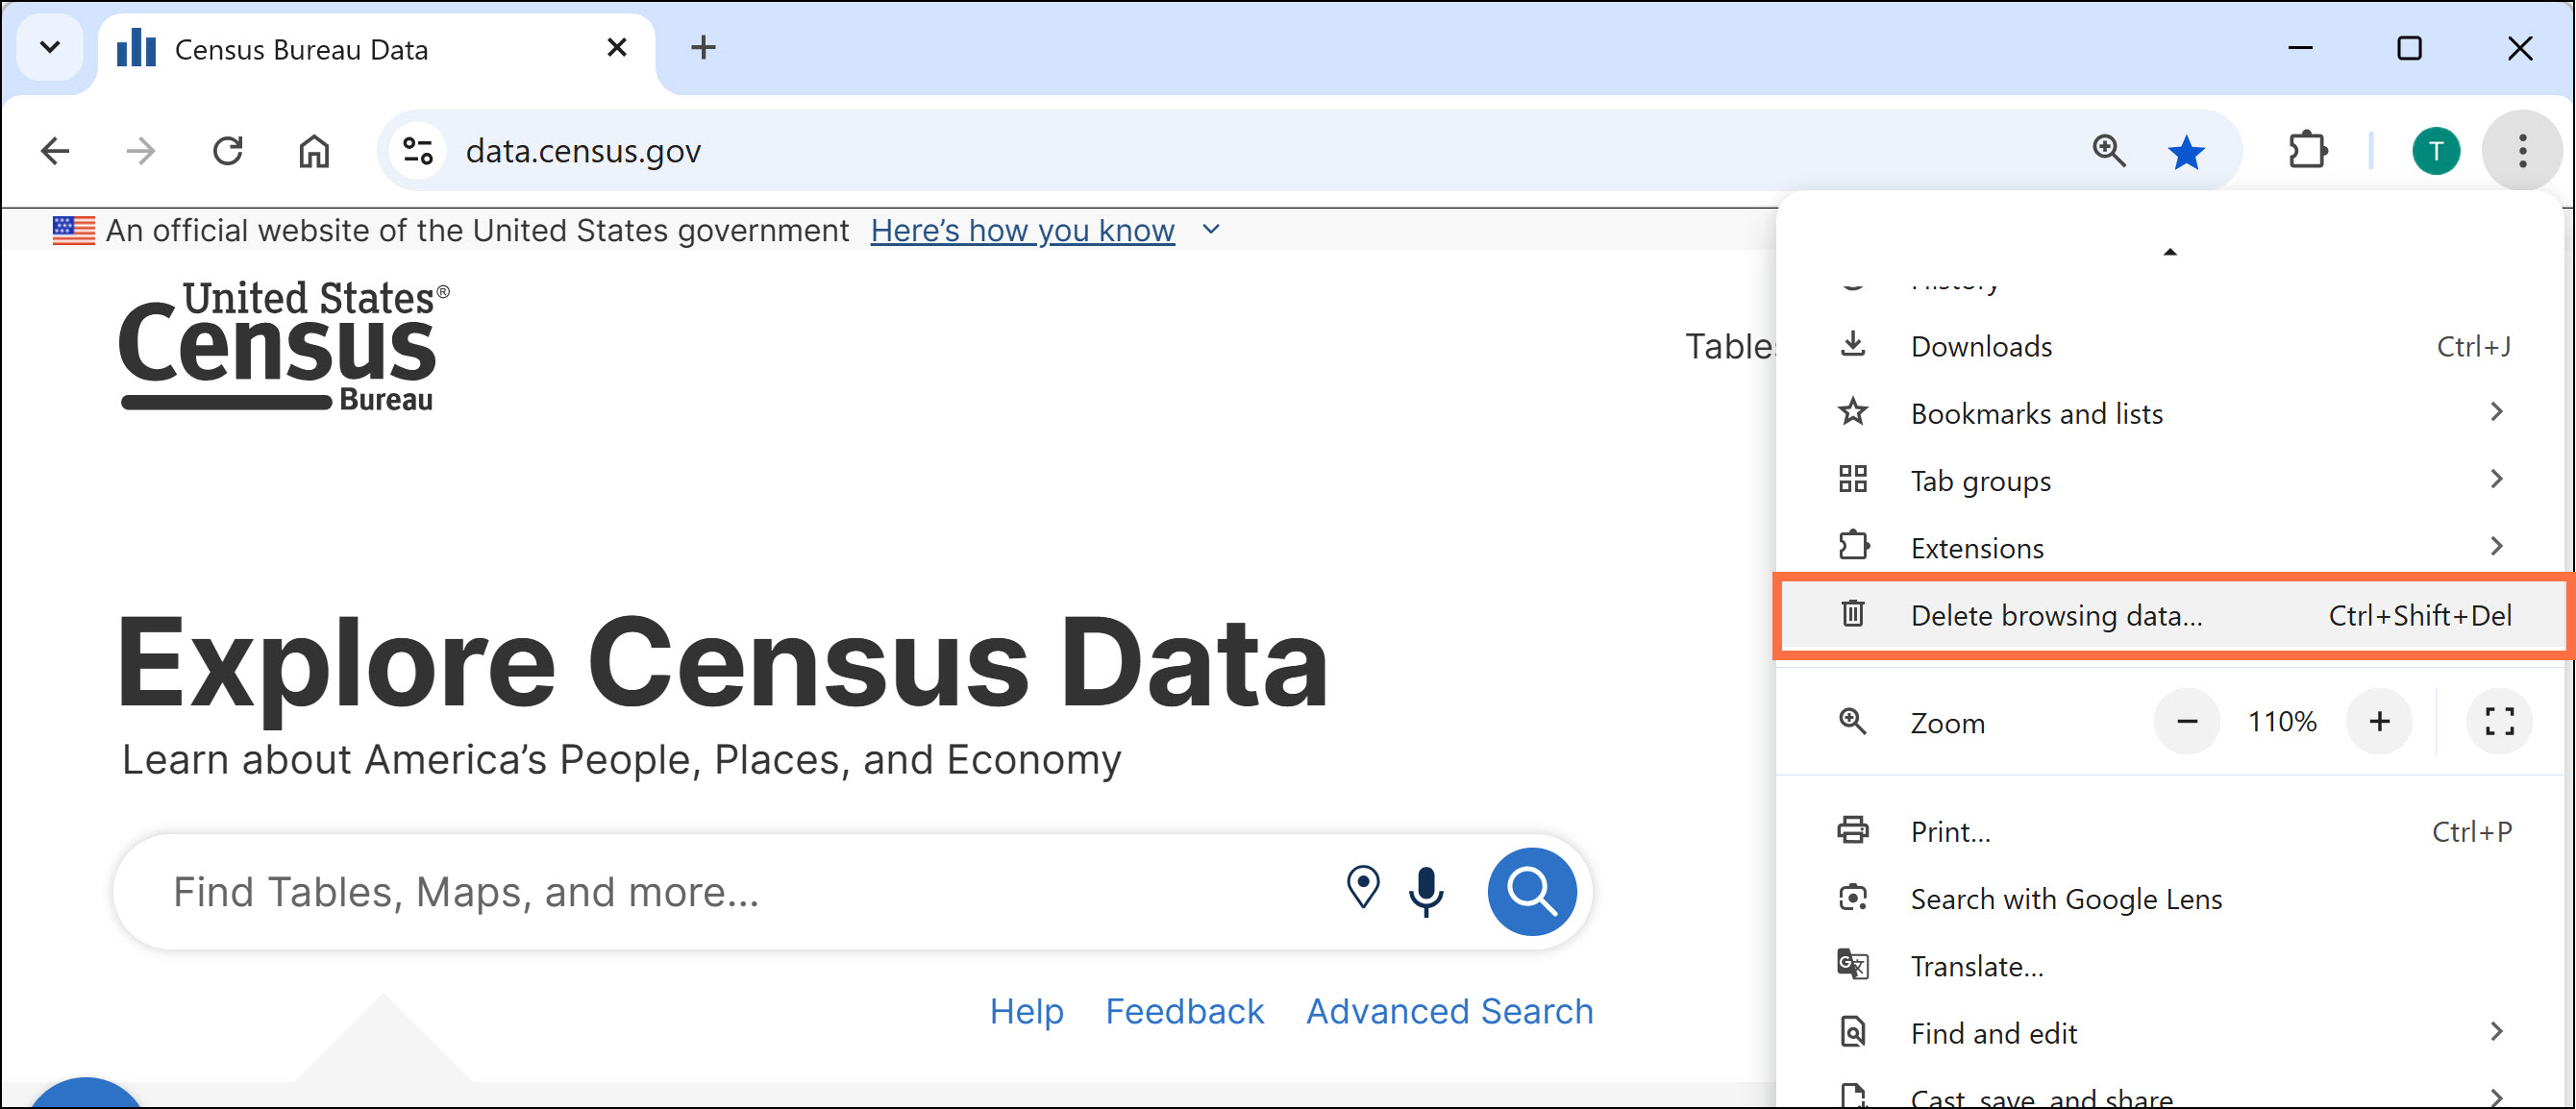Click the Google Lens camera icon

1853,897
